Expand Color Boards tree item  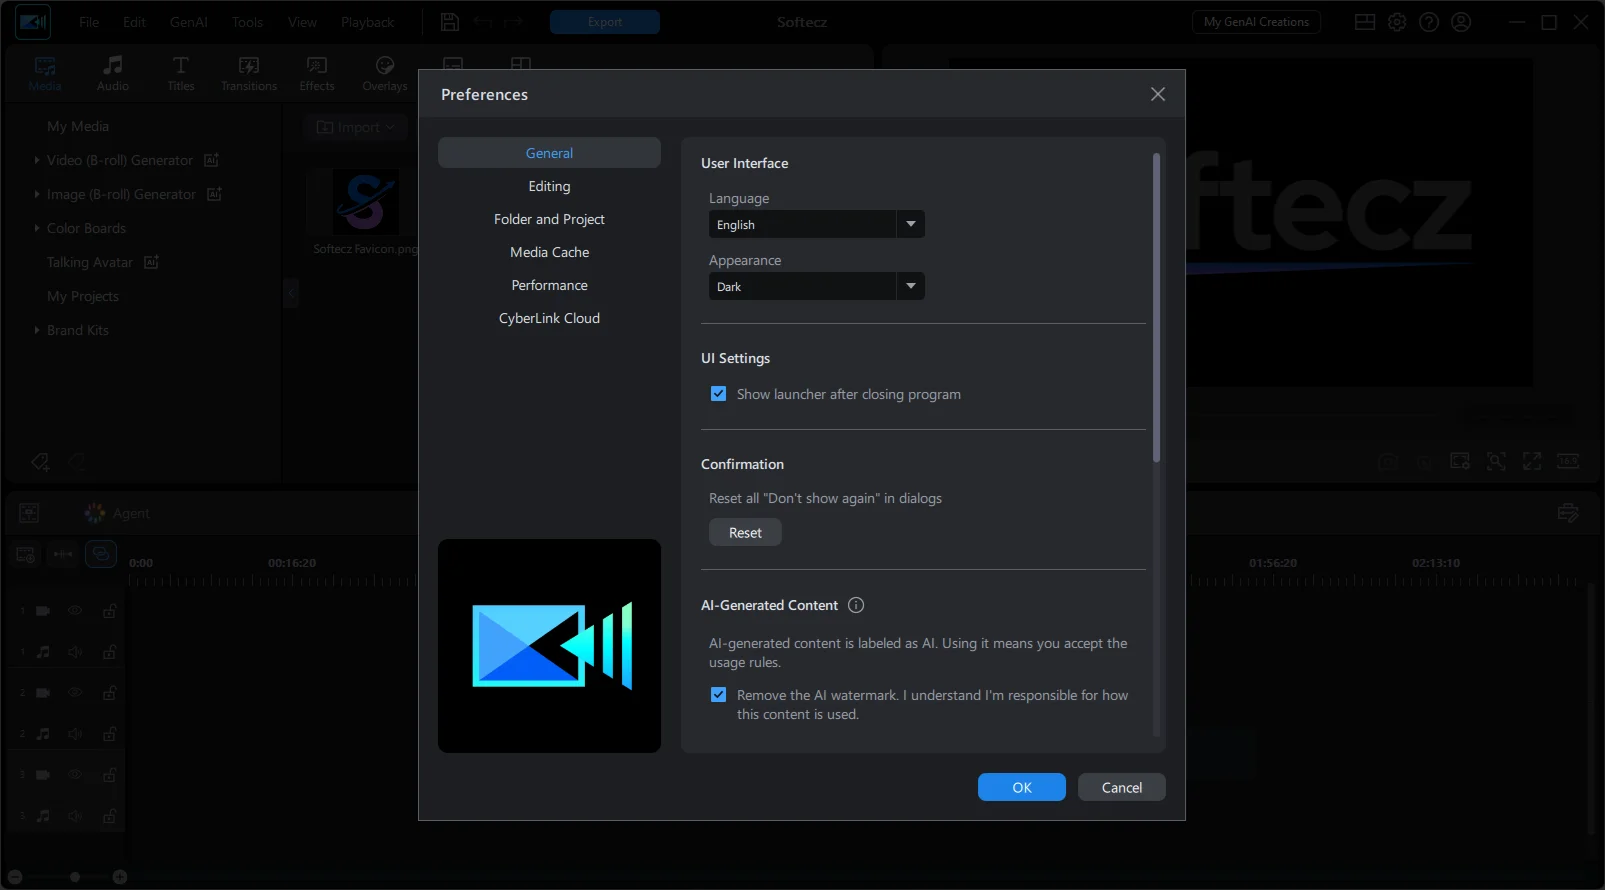[x=37, y=228]
